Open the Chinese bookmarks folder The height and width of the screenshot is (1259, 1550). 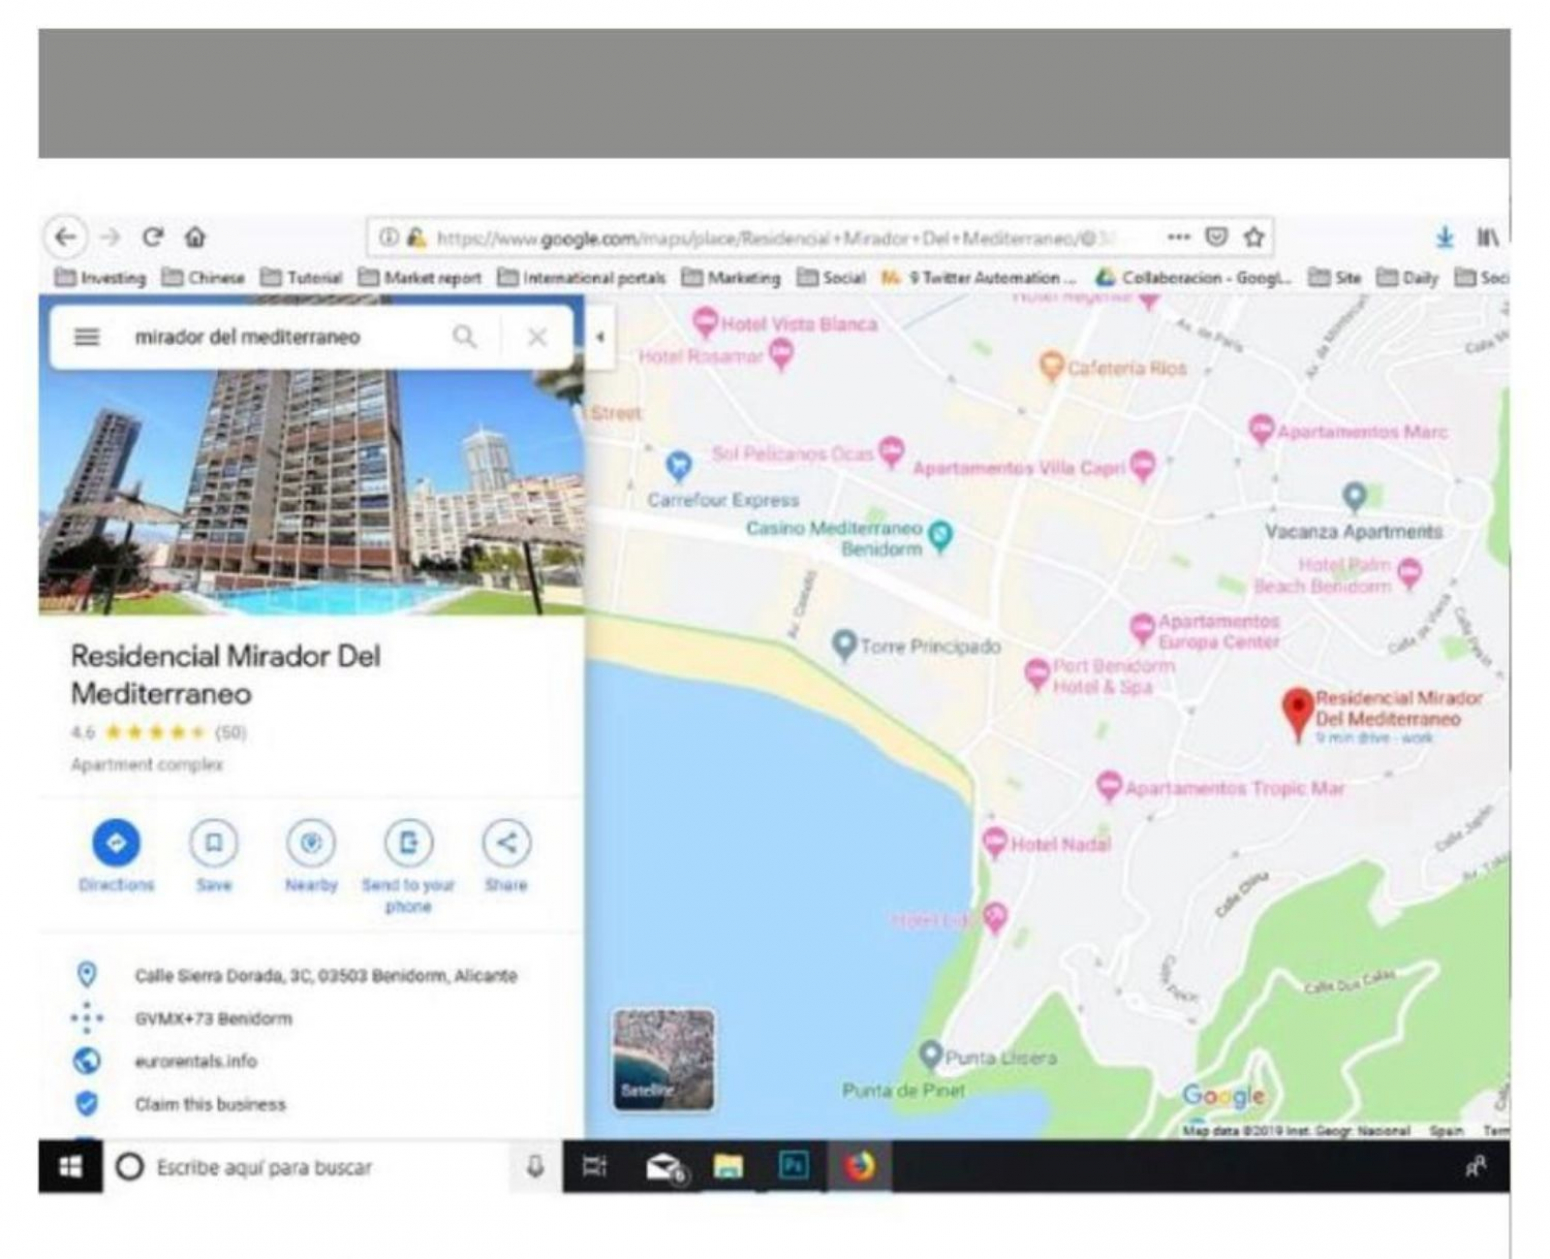pos(203,278)
